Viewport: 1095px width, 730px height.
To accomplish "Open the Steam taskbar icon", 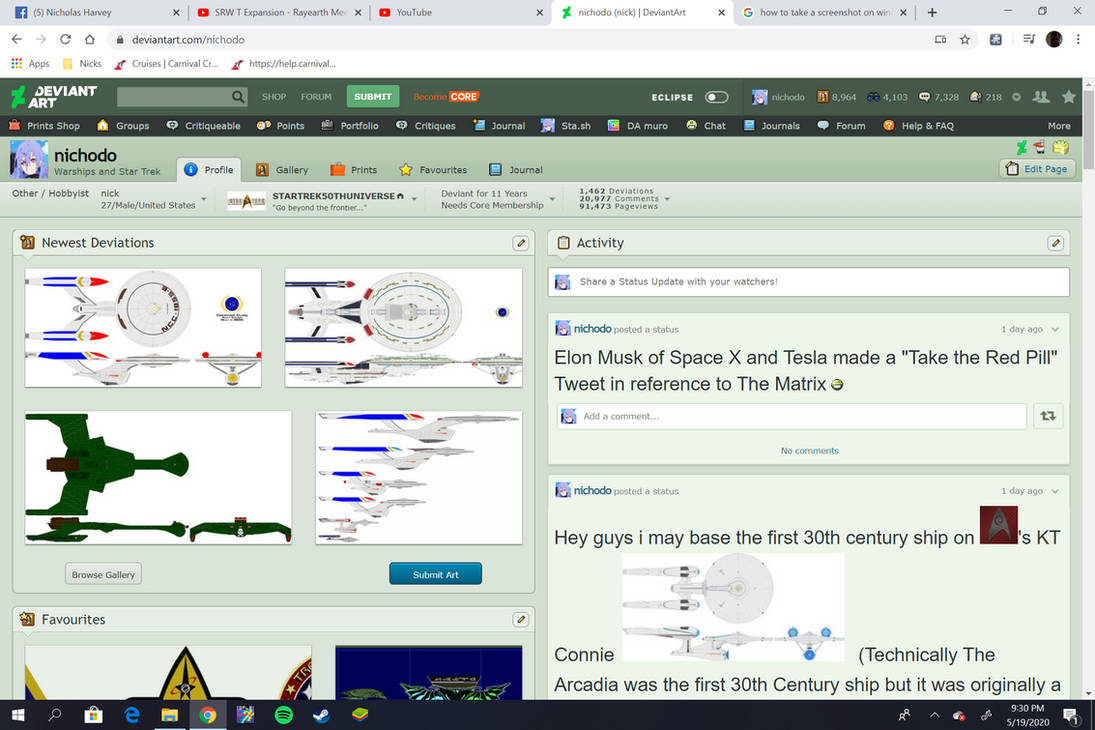I will 321,715.
